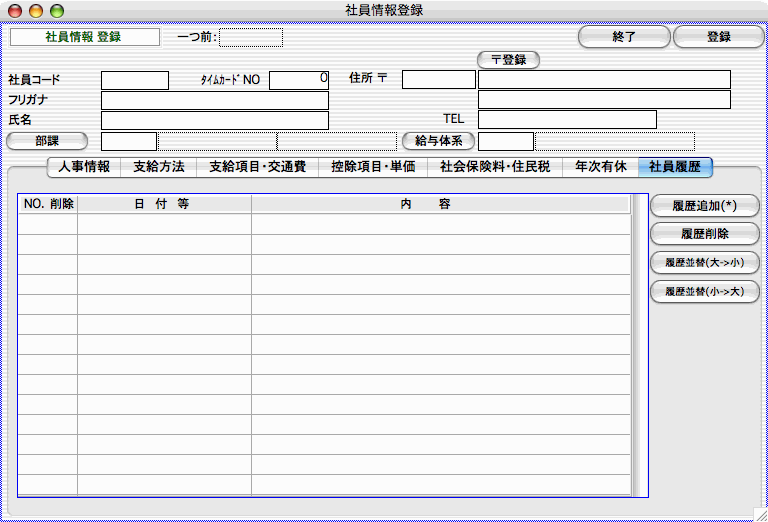Image resolution: width=768 pixels, height=522 pixels.
Task: Switch to the 人事情報 tab
Action: pyautogui.click(x=84, y=168)
